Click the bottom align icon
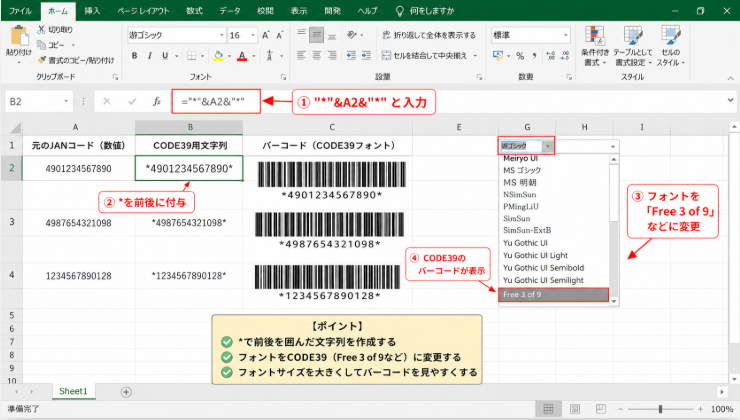The height and width of the screenshot is (420, 740). click(332, 34)
